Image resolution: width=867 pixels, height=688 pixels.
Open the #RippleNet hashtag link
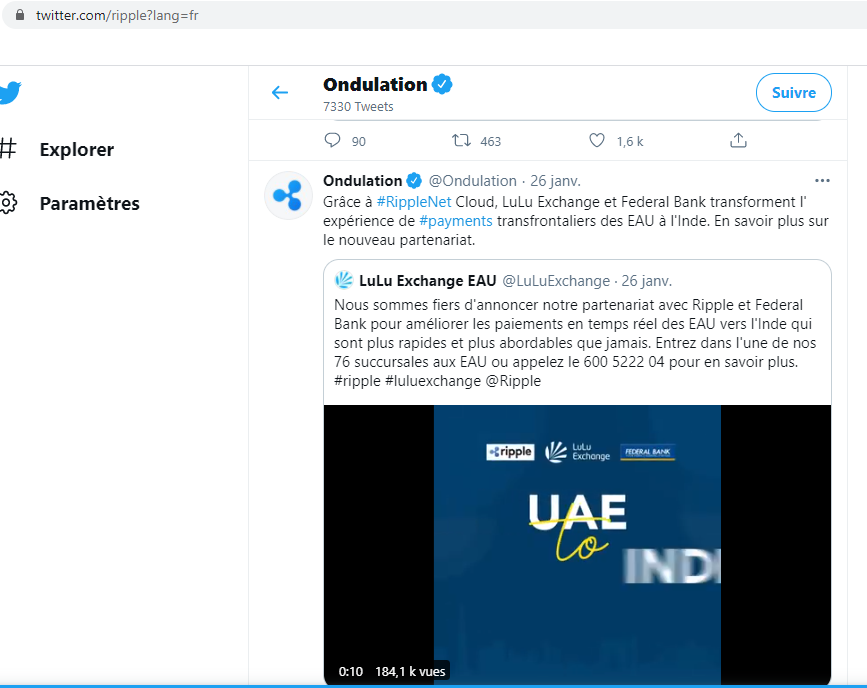point(414,202)
